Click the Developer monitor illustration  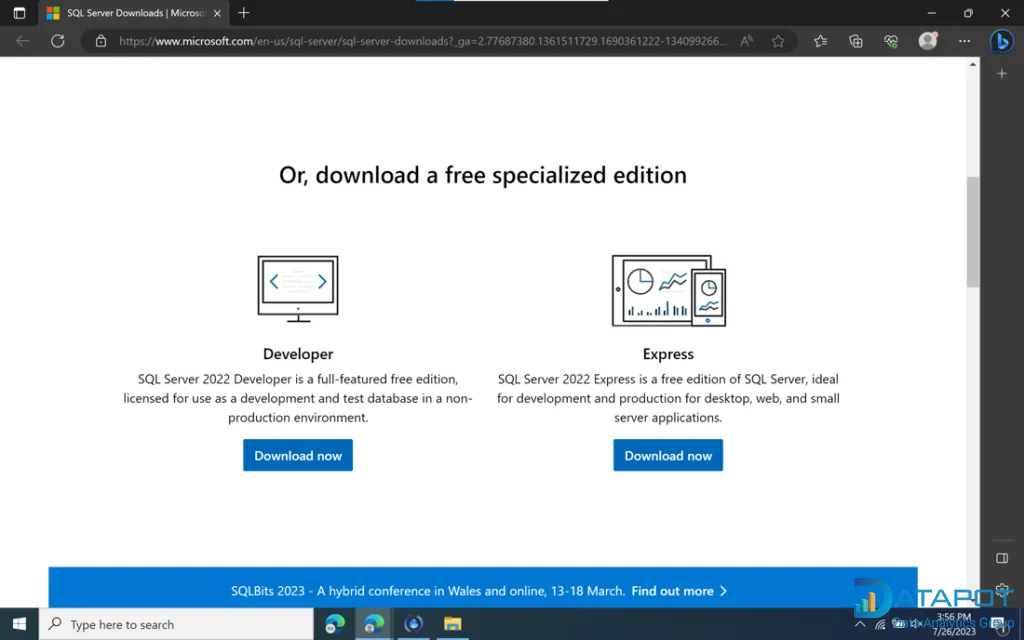point(298,289)
